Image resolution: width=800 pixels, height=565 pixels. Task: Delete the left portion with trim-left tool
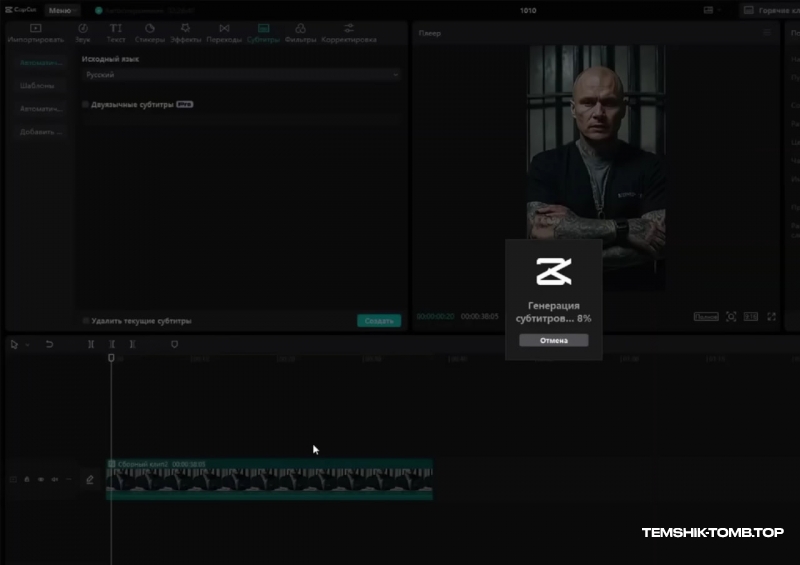[x=112, y=345]
